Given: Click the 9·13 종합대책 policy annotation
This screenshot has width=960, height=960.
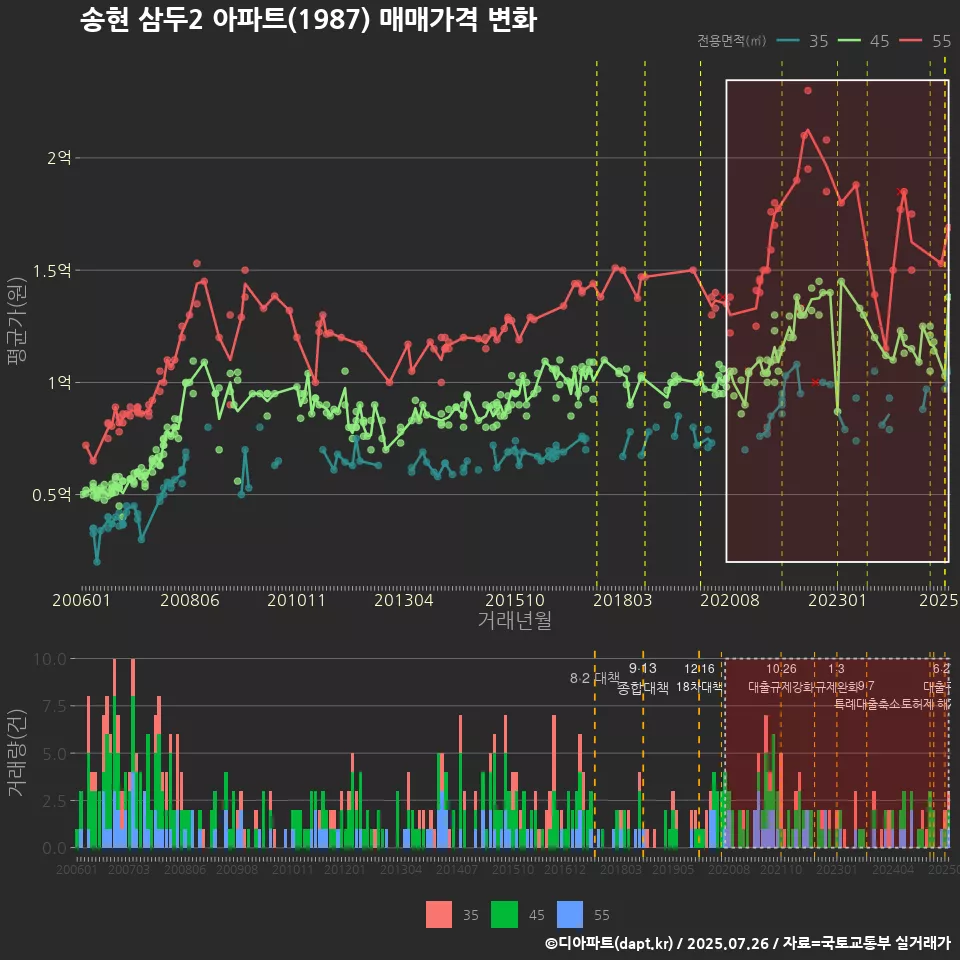Looking at the screenshot, I should click(x=642, y=678).
